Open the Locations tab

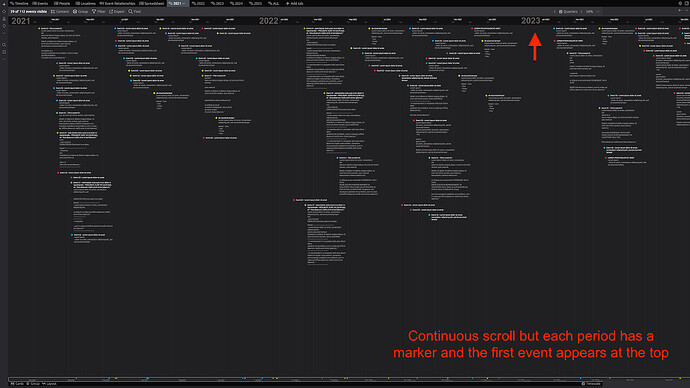pyautogui.click(x=85, y=3)
